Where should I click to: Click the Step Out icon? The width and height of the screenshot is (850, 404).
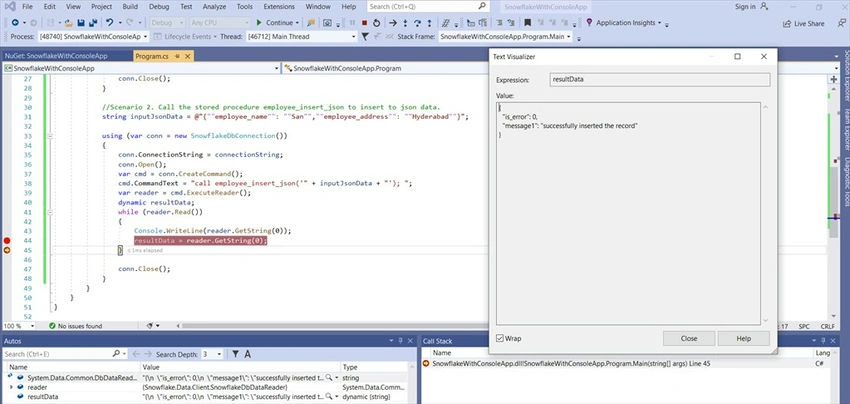point(429,23)
